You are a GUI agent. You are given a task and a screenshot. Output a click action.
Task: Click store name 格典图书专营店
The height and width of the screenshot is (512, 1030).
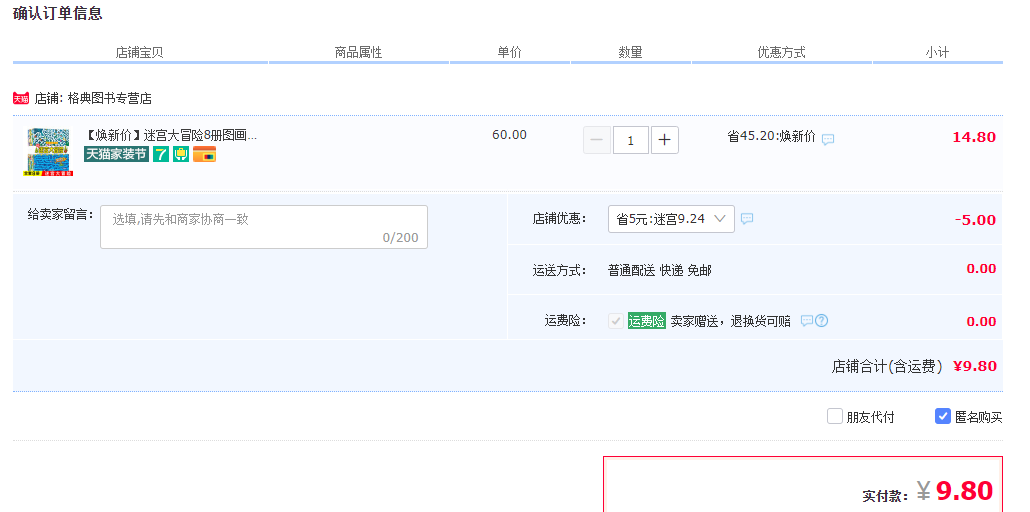[x=110, y=99]
